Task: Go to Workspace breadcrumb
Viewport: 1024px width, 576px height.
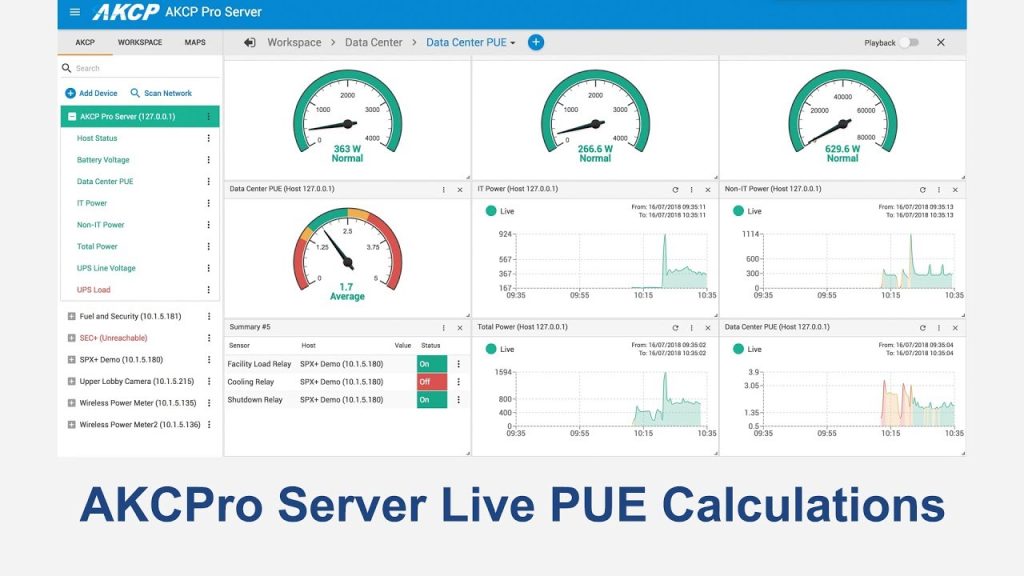Action: click(x=294, y=42)
